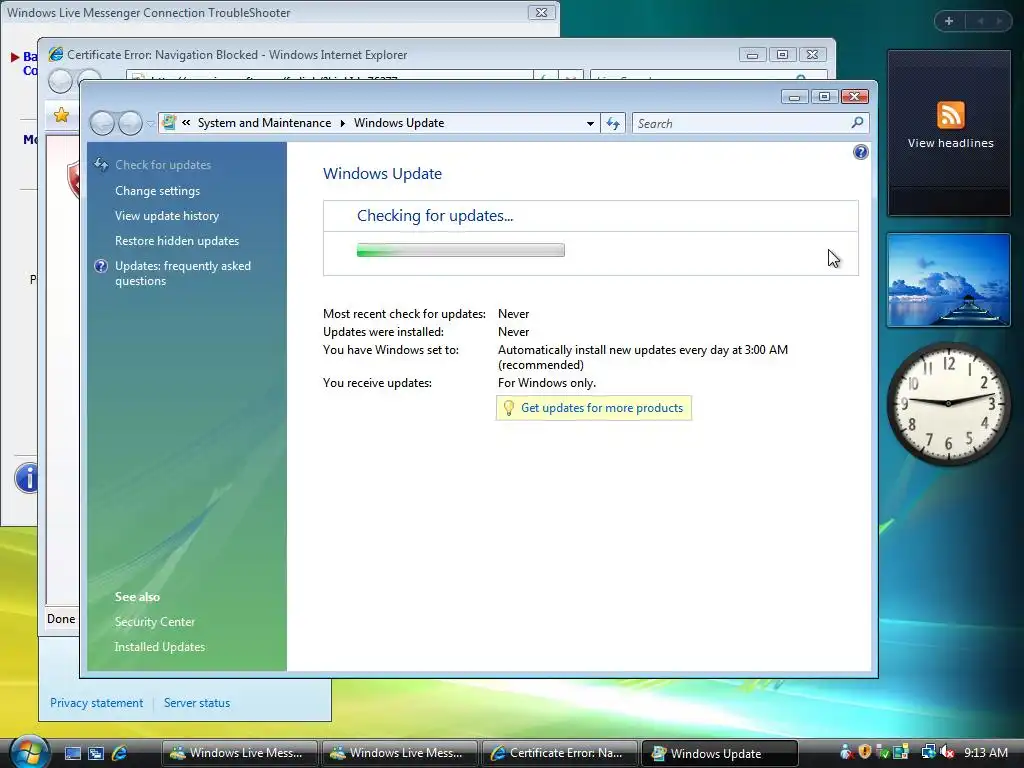Select System and Maintenance in the breadcrumb
Image resolution: width=1024 pixels, height=768 pixels.
tap(264, 123)
